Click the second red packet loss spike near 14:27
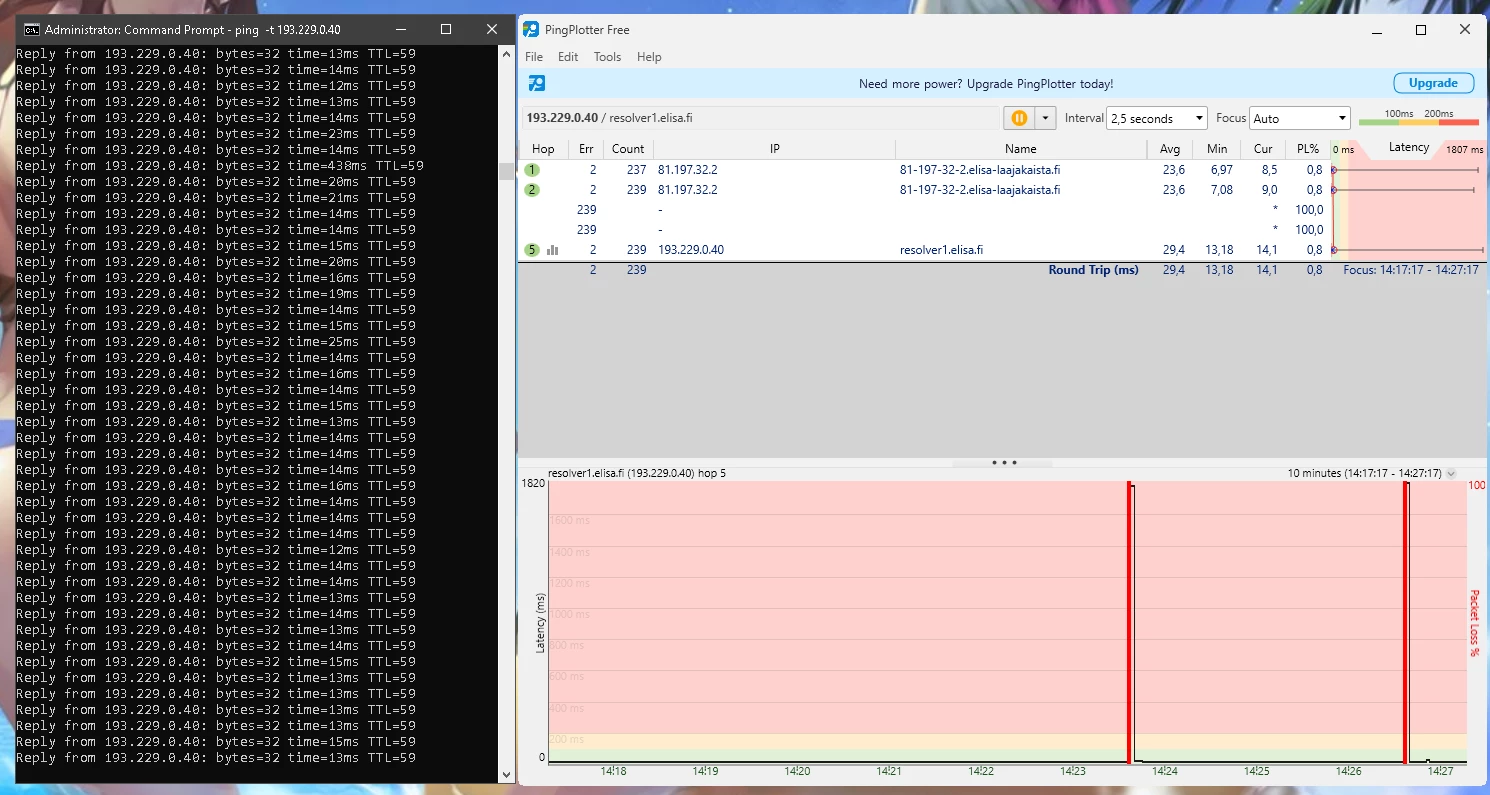Image resolution: width=1490 pixels, height=795 pixels. [x=1405, y=622]
